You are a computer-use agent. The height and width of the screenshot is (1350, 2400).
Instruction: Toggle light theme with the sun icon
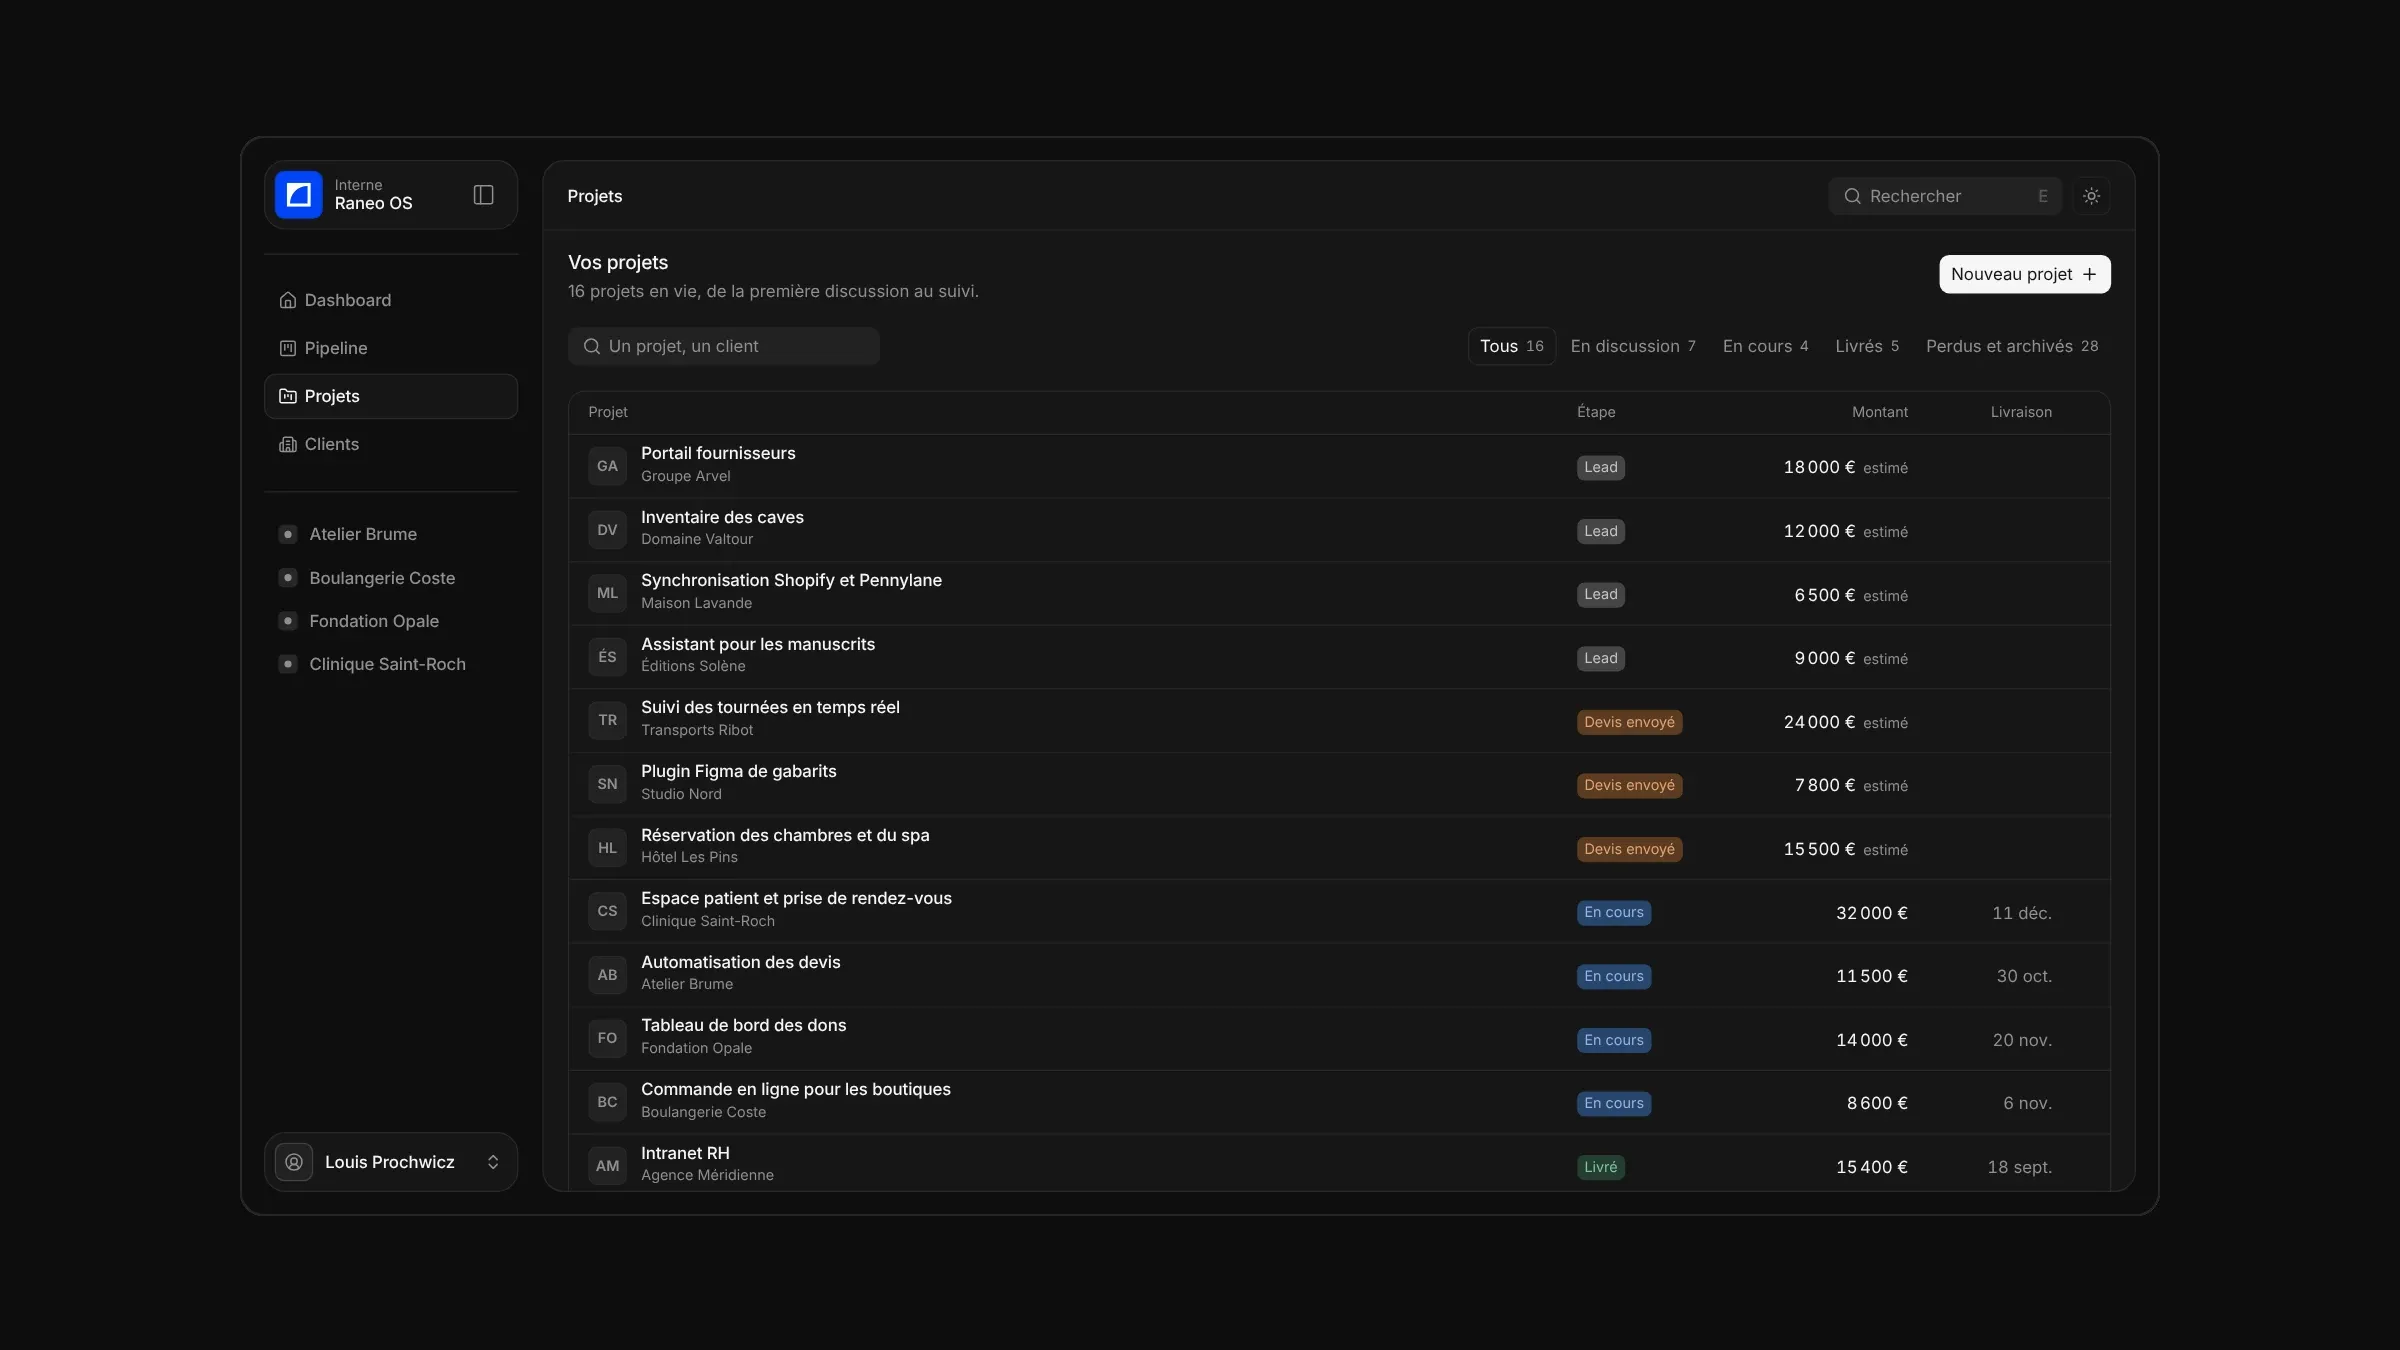point(2091,196)
